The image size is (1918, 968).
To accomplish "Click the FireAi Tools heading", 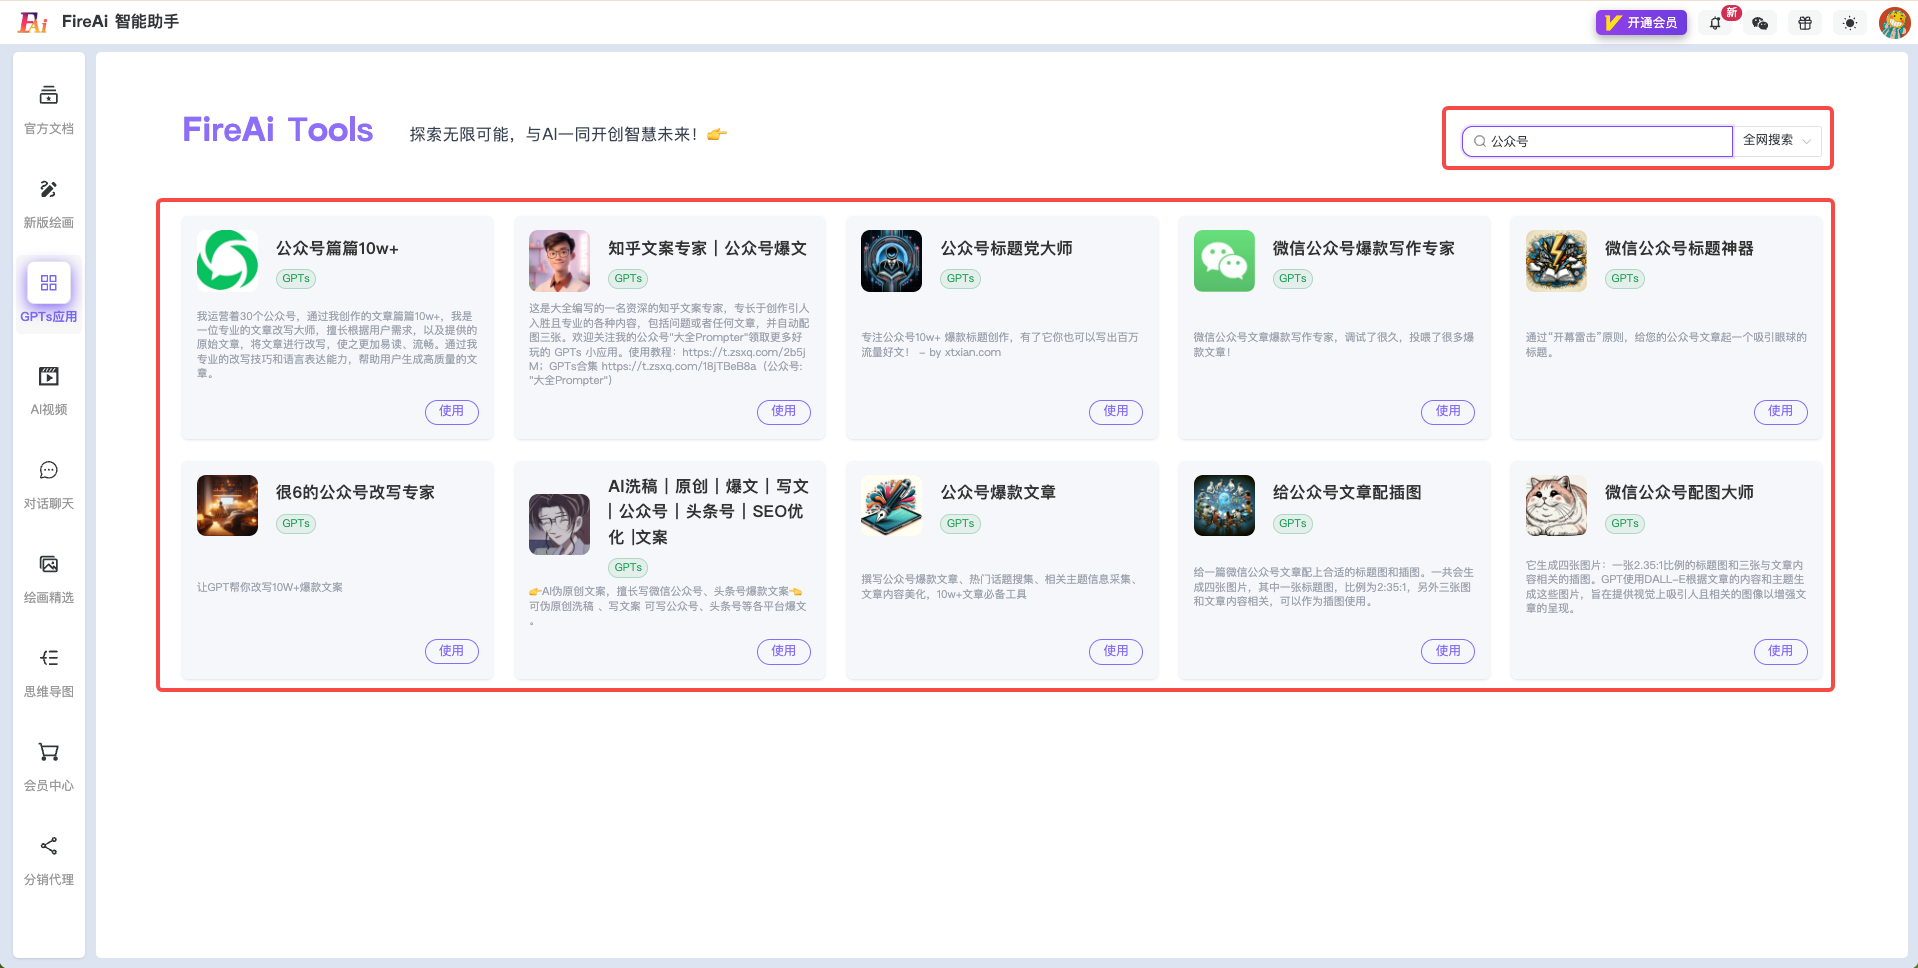I will 277,130.
